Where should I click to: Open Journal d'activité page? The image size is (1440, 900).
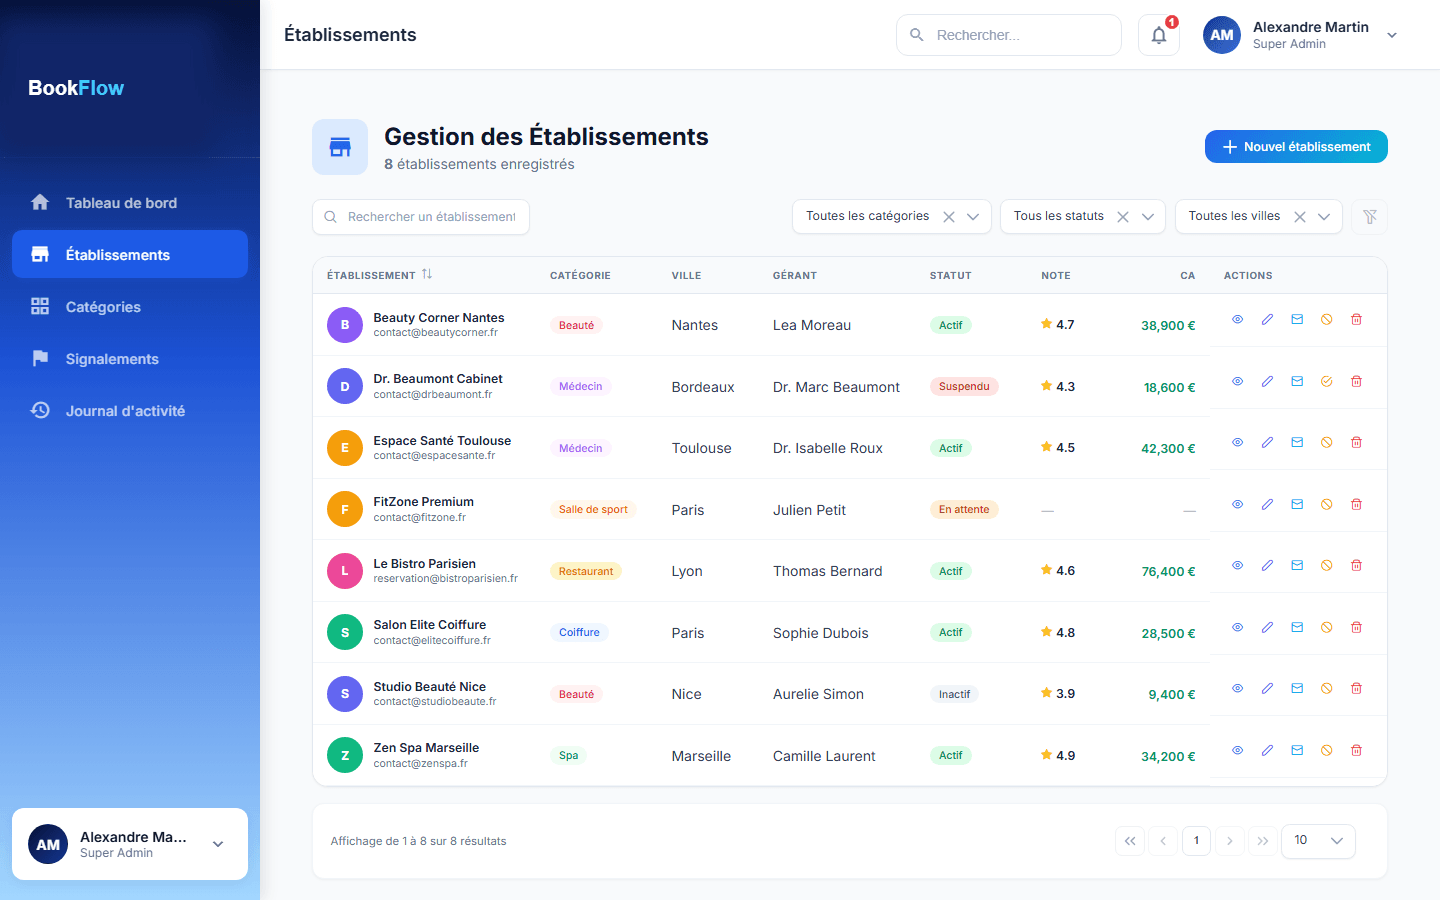(x=130, y=411)
